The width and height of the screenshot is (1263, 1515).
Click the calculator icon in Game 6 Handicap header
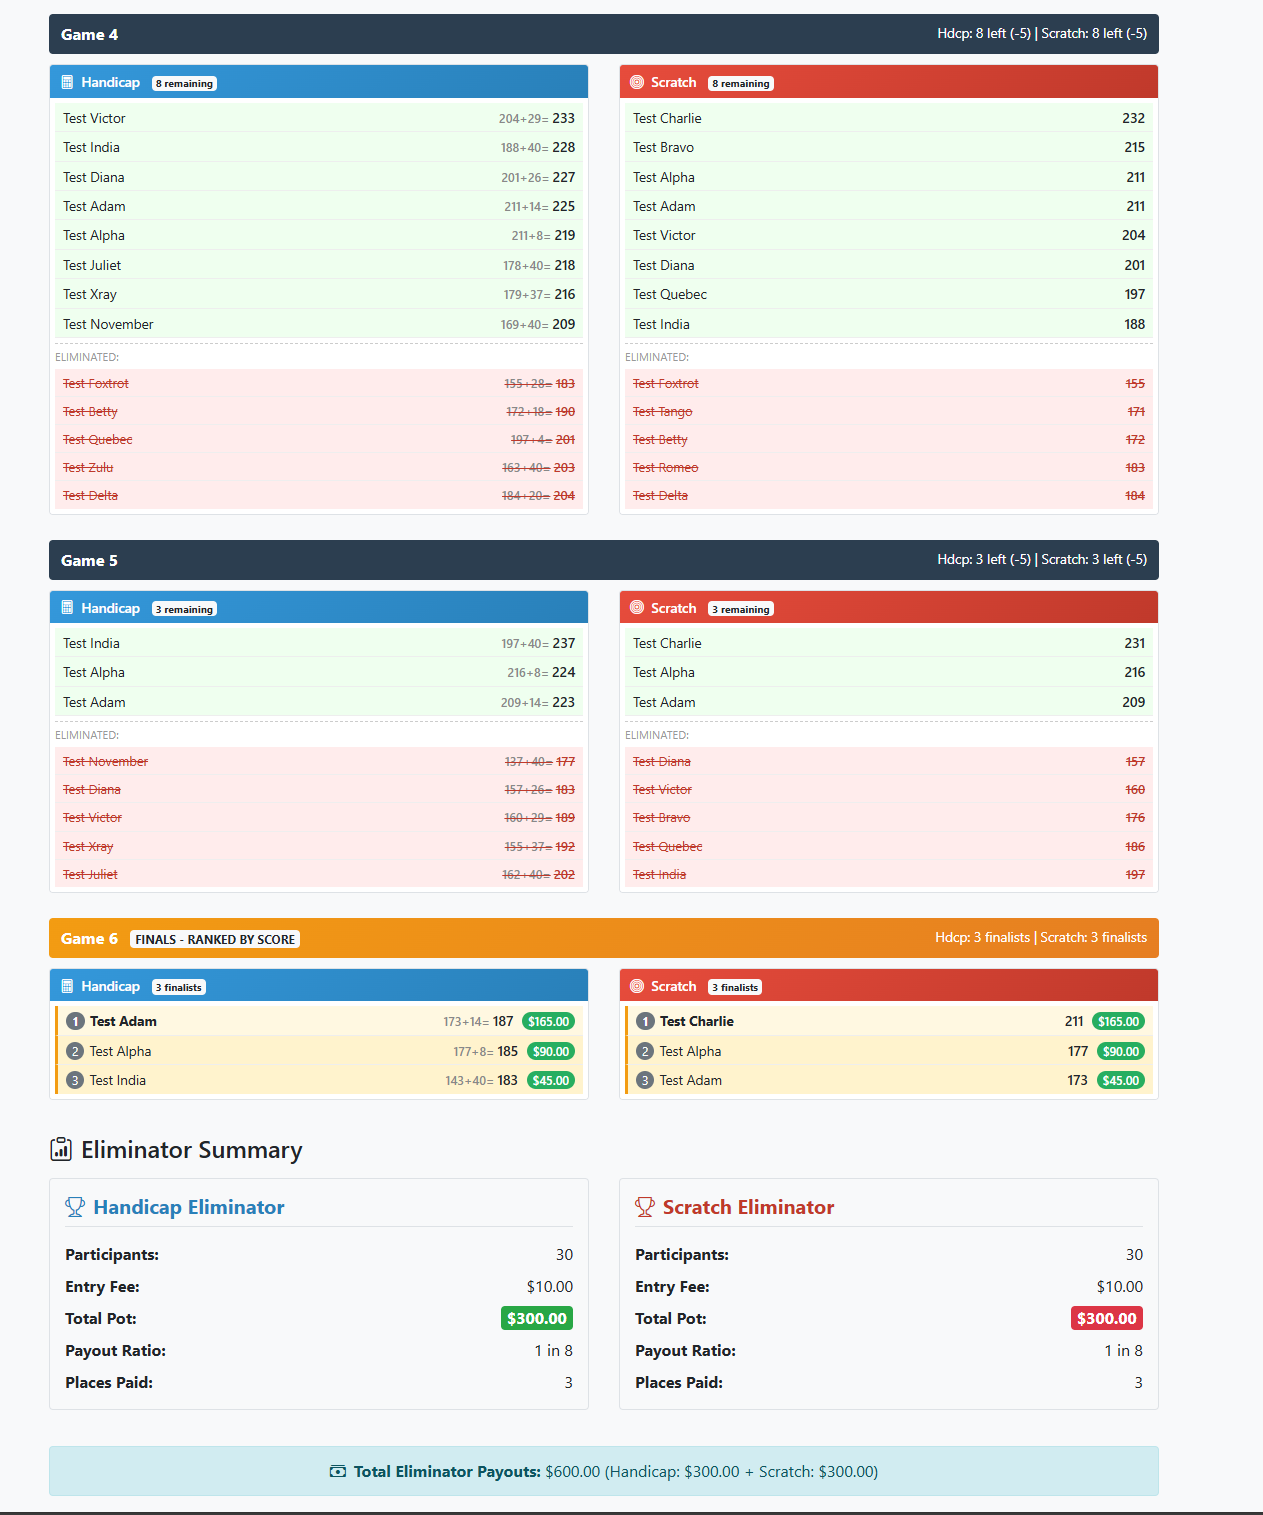click(x=67, y=986)
